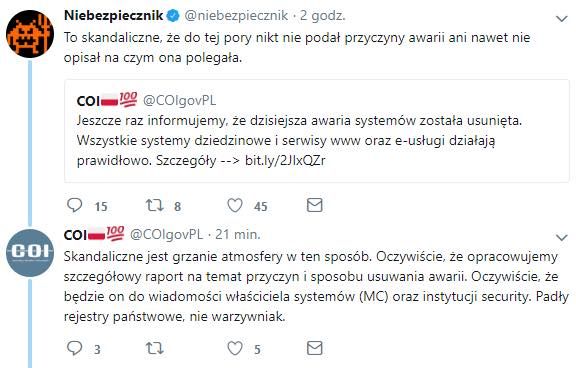Retweet the Niebezpiecznik tweet
576x368 pixels.
[x=154, y=205]
